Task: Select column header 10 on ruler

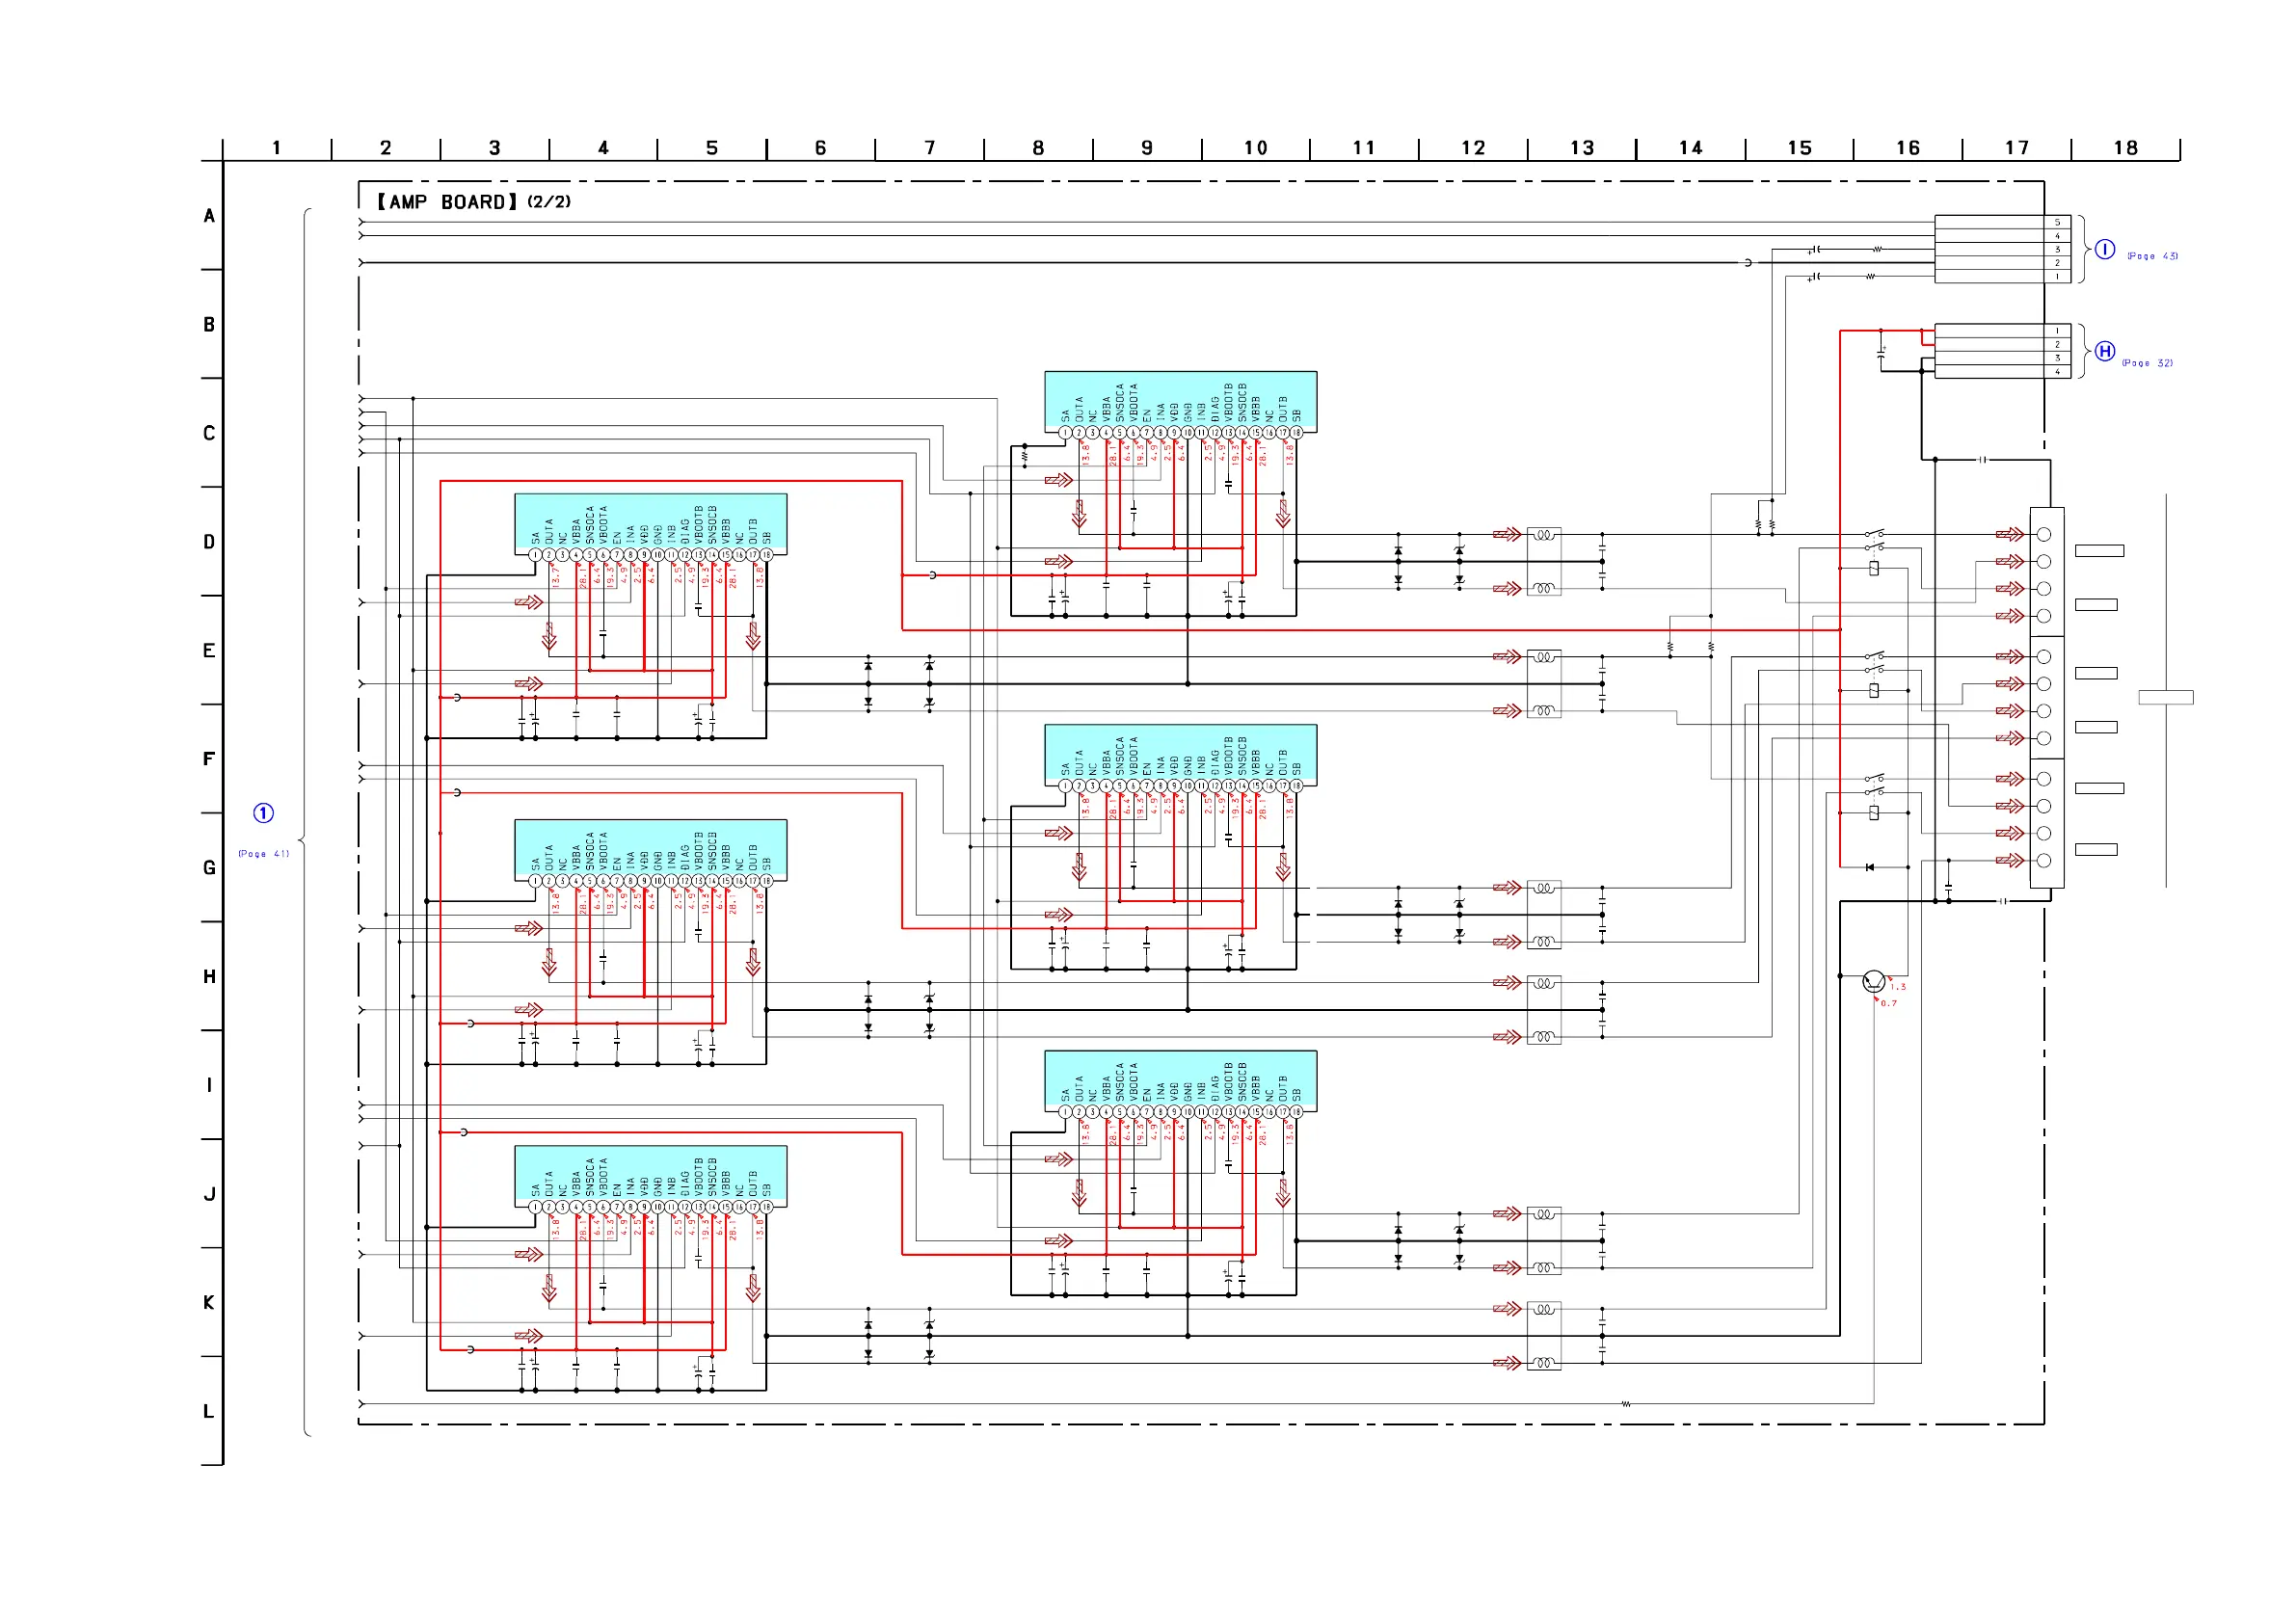Action: pos(1255,148)
